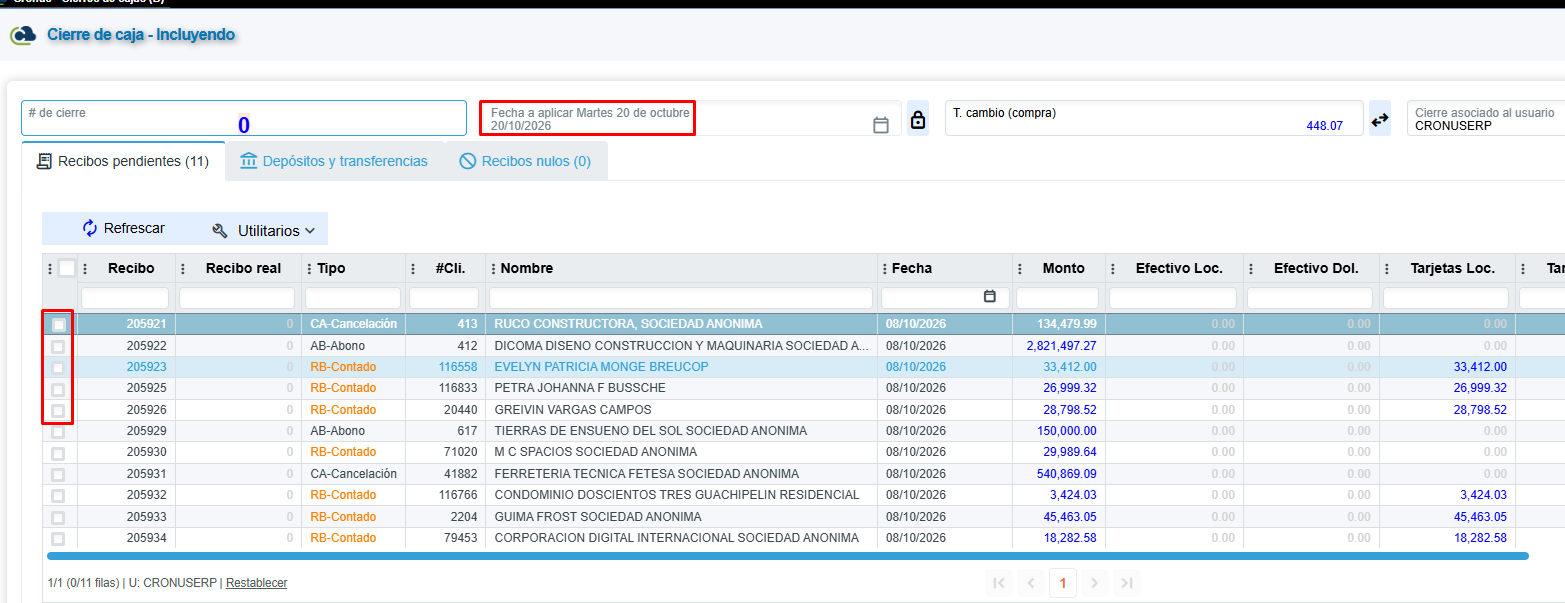
Task: Open the Recibo real column options menu
Action: coord(183,268)
